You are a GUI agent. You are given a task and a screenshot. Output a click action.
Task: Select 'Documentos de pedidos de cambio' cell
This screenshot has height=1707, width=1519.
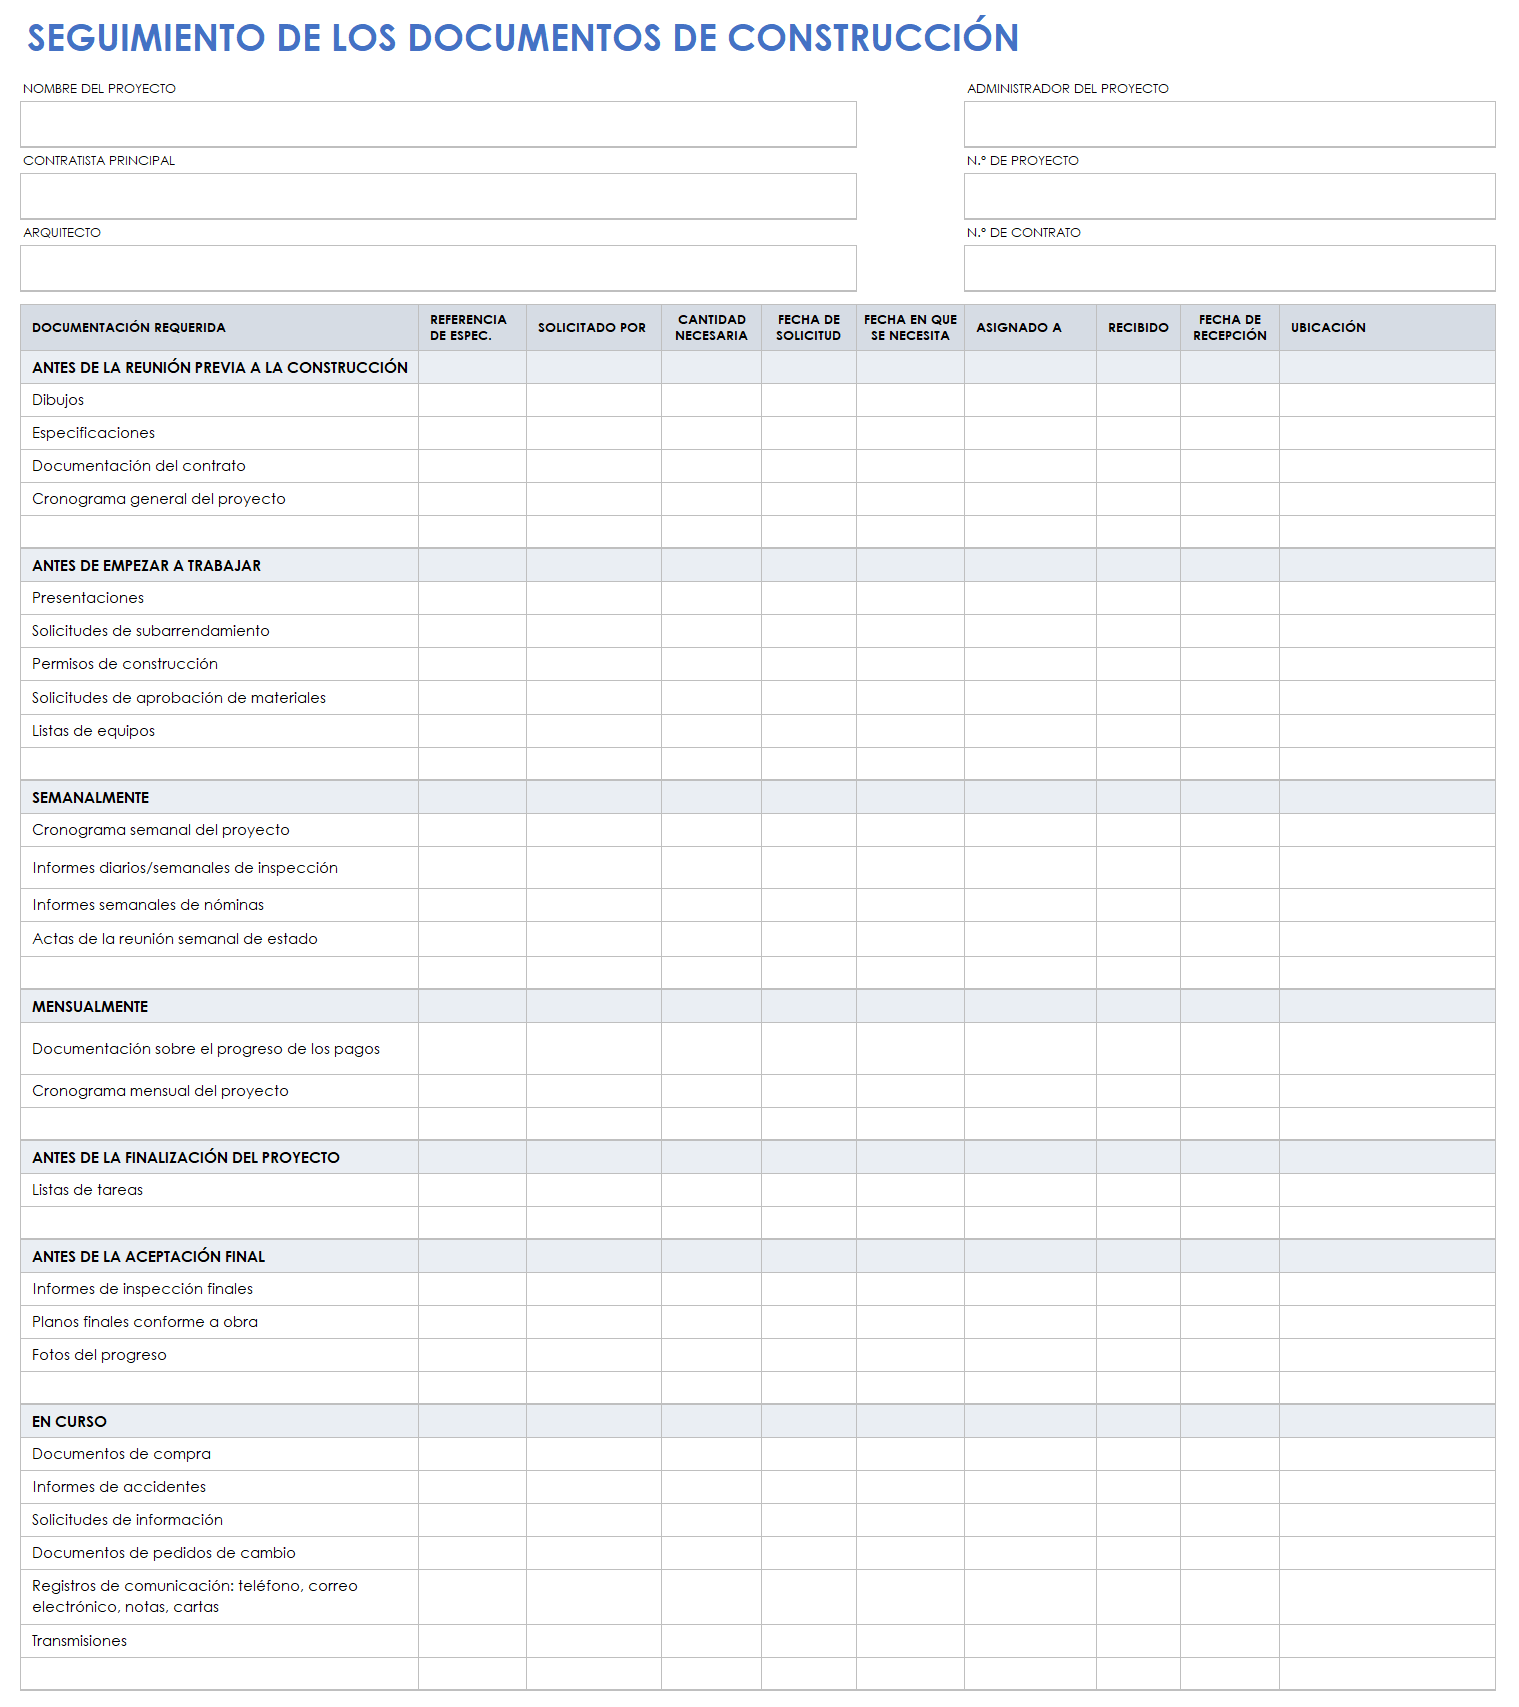pyautogui.click(x=219, y=1553)
